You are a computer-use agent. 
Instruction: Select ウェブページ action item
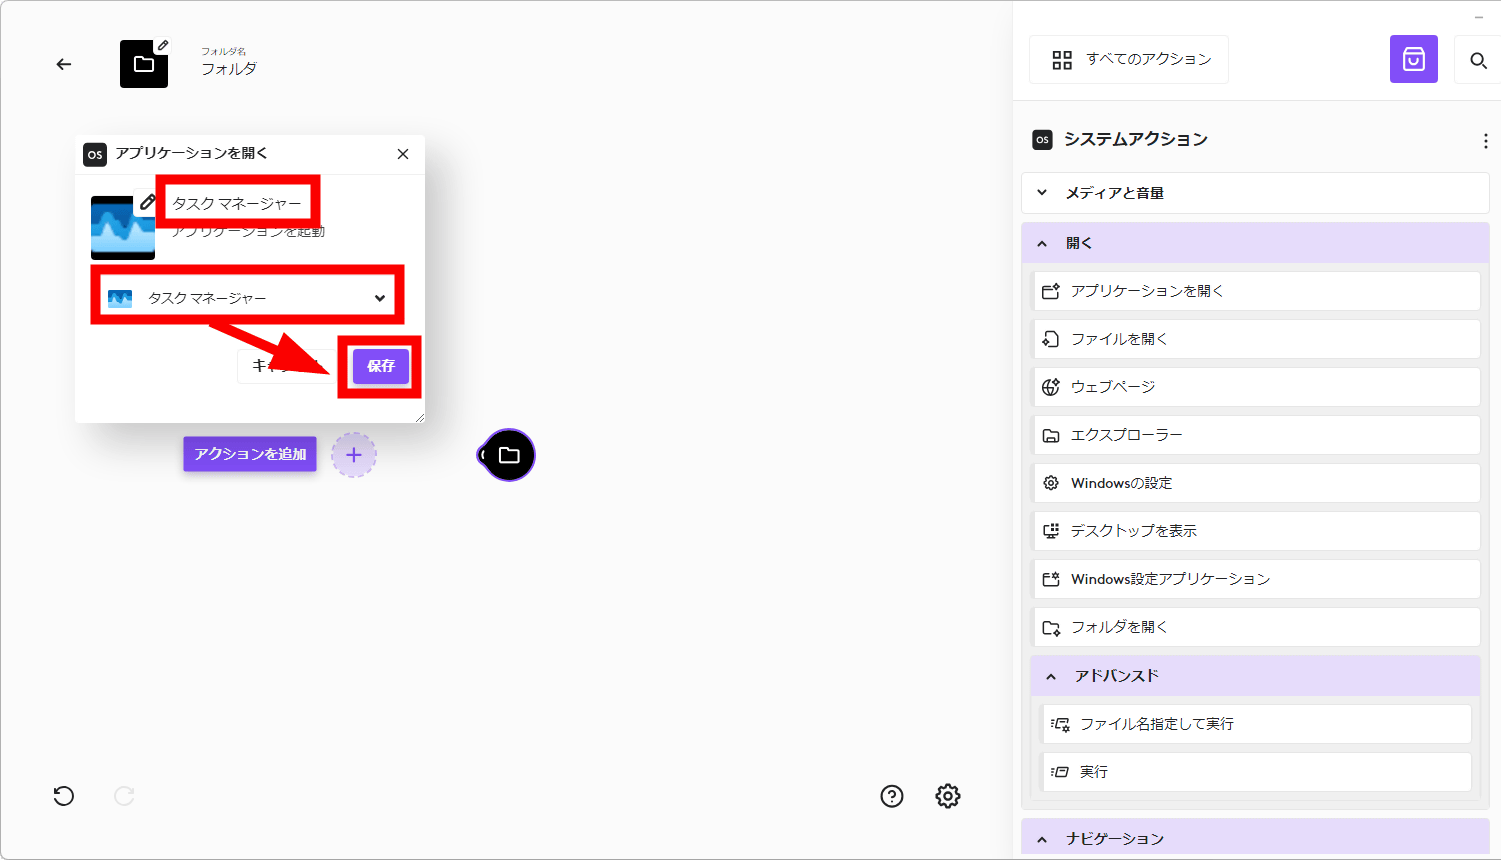coord(1255,387)
